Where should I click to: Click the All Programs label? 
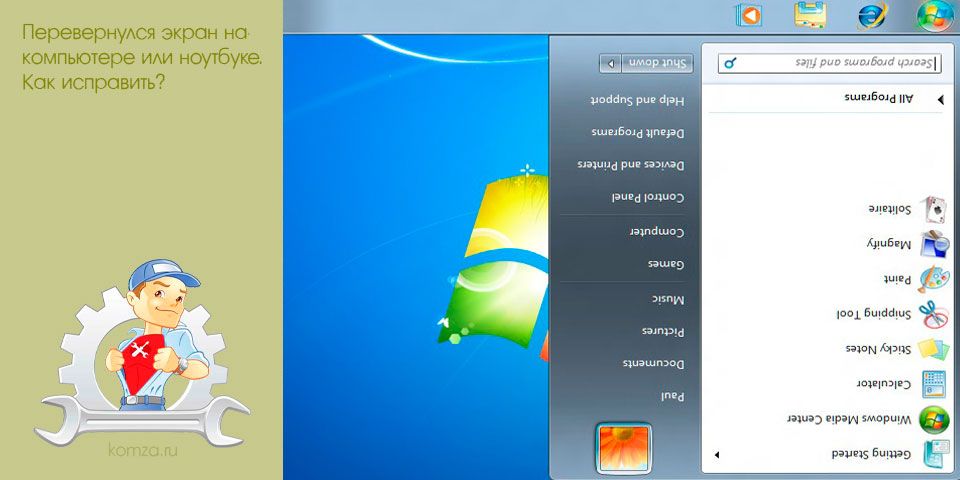pos(878,99)
